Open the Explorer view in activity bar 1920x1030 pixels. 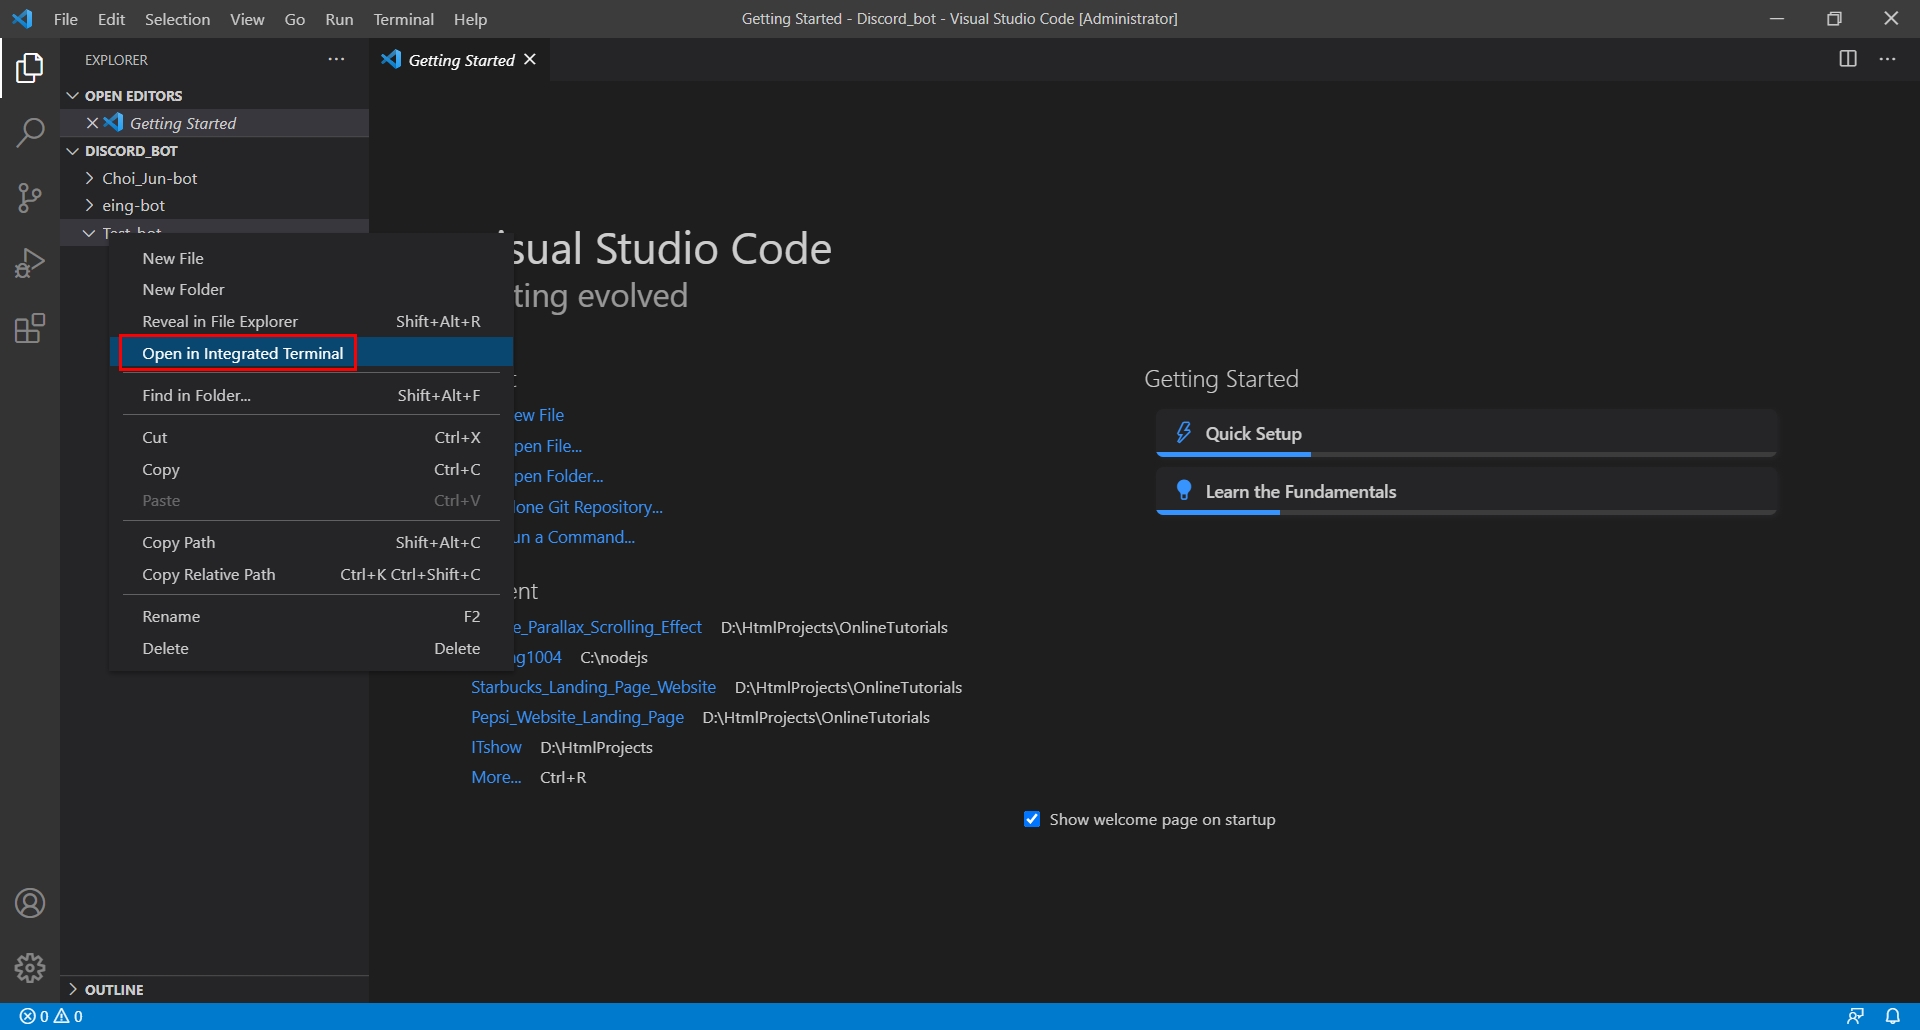coord(30,68)
